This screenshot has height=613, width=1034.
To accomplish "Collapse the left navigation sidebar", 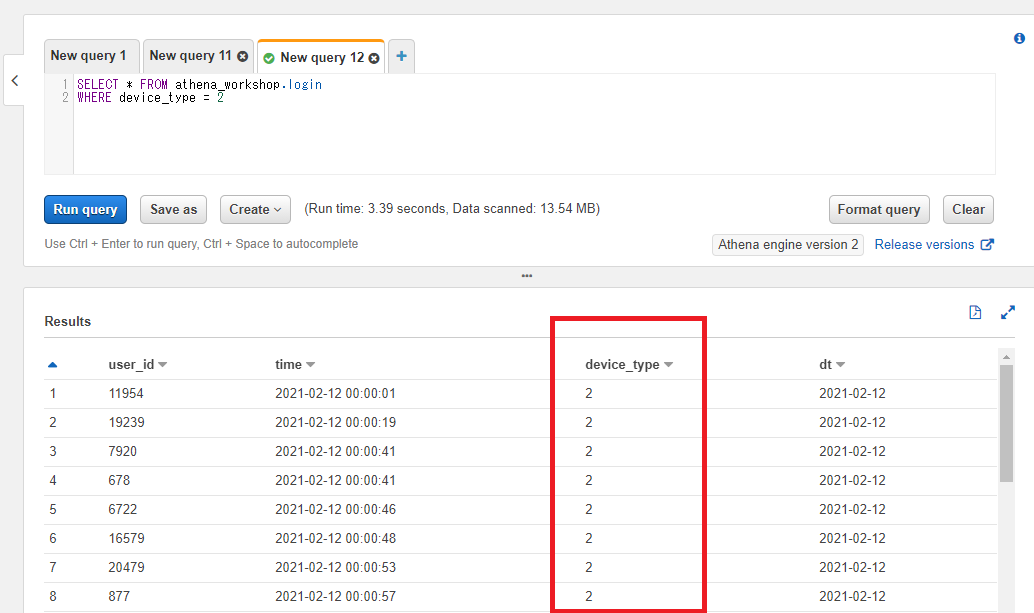I will pyautogui.click(x=14, y=80).
